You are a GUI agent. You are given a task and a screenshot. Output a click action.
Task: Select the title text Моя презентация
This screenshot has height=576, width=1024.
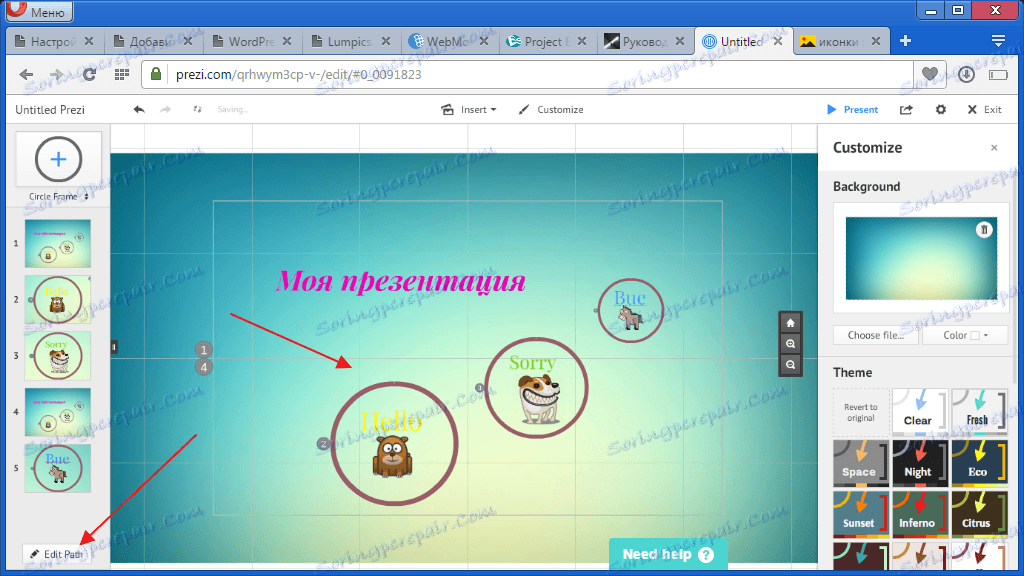coord(401,281)
